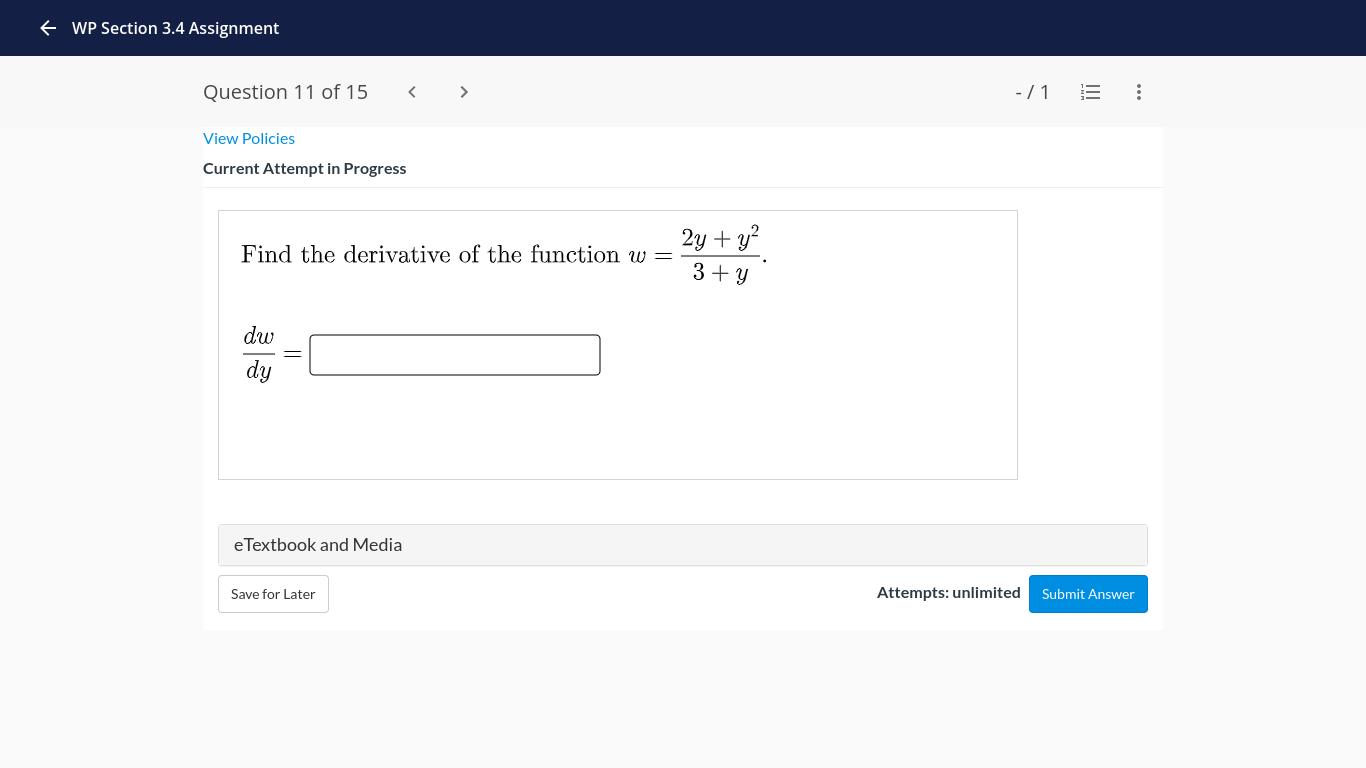This screenshot has width=1366, height=768.
Task: Submit your answer with the blue button
Action: pyautogui.click(x=1088, y=593)
